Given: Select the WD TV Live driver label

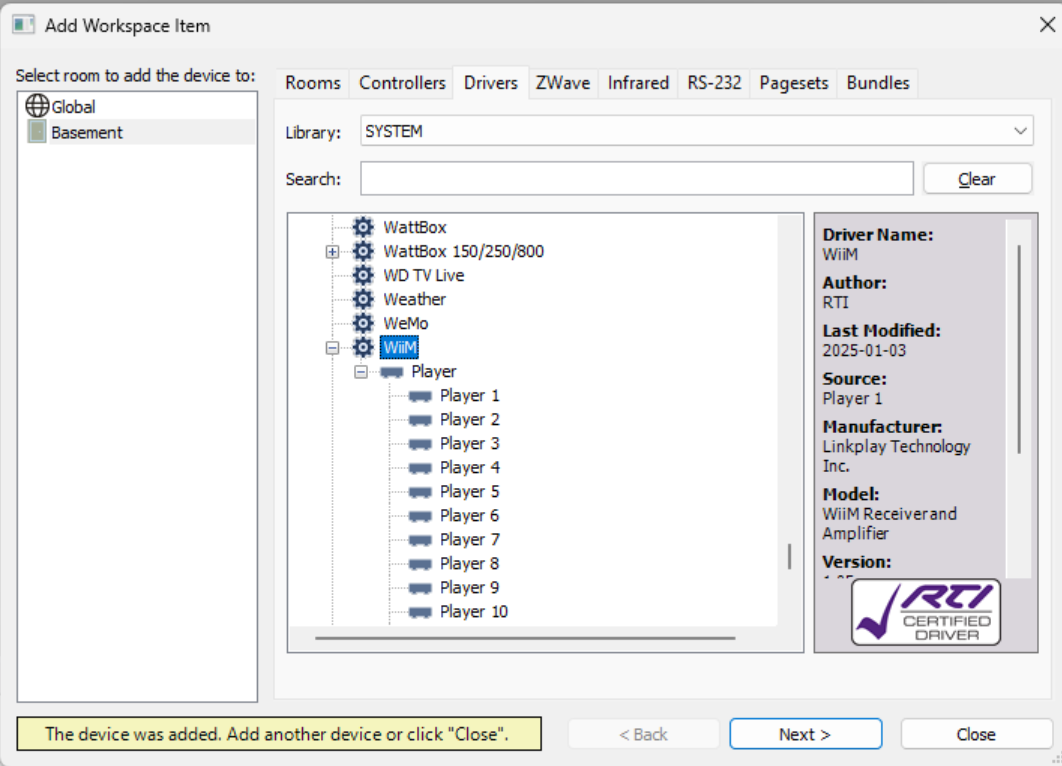Looking at the screenshot, I should [423, 275].
